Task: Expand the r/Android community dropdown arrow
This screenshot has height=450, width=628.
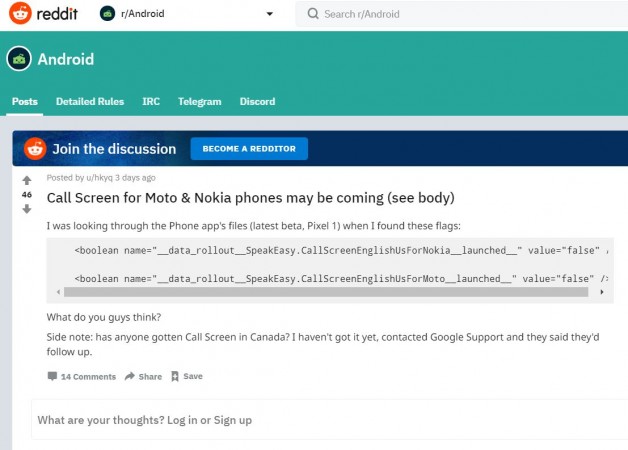Action: (270, 14)
